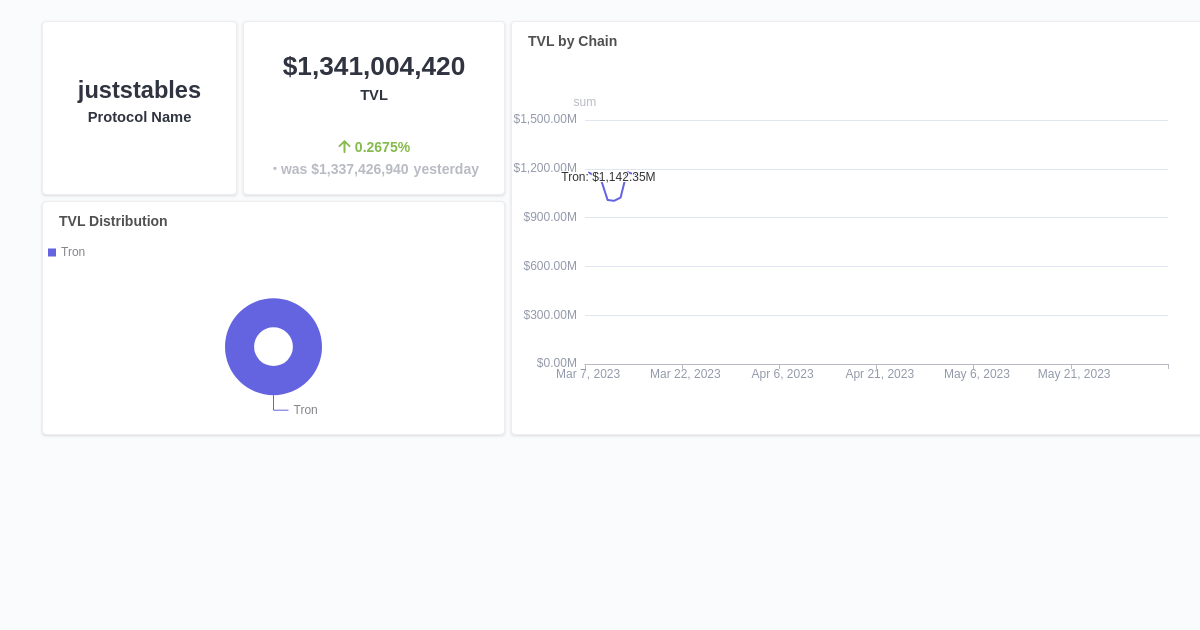This screenshot has width=1200, height=630.
Task: Click the May 21, 2023 axis label
Action: tap(1074, 373)
